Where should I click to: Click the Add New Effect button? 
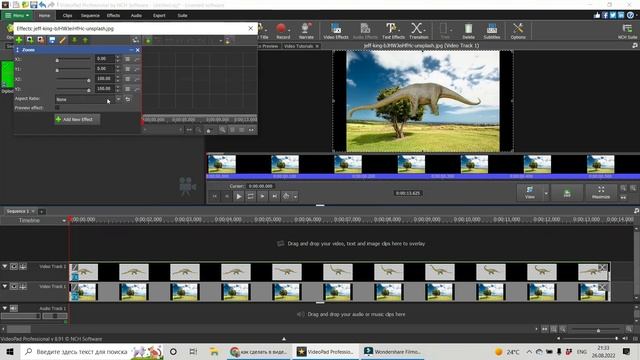77,120
